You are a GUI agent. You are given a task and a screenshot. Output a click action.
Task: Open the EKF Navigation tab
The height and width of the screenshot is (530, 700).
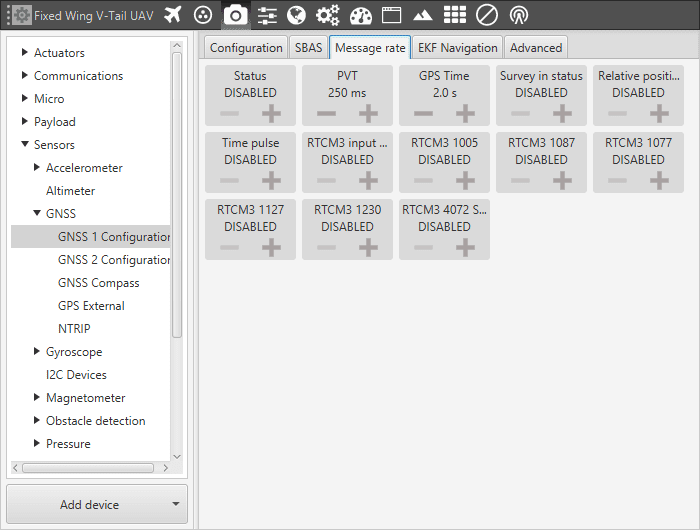pyautogui.click(x=458, y=47)
